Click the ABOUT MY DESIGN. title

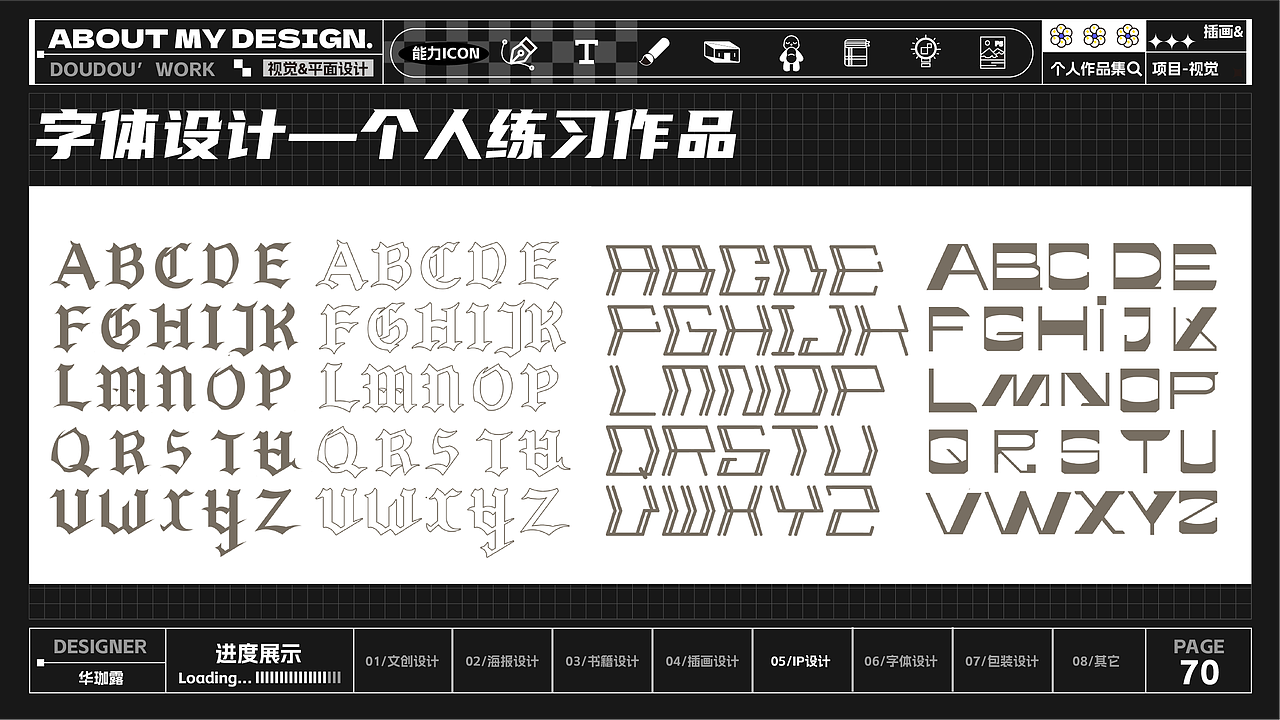(x=211, y=39)
